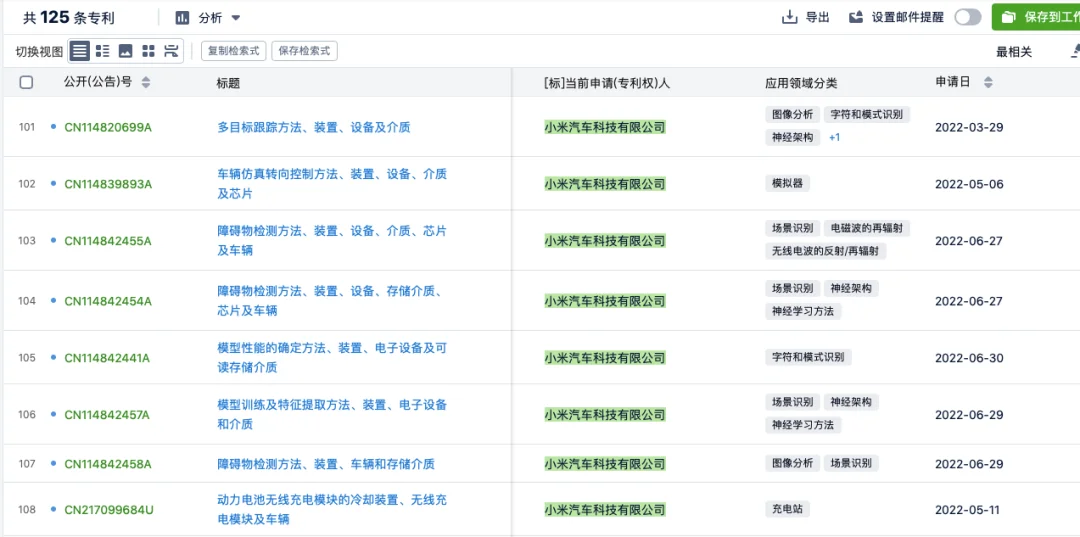Expand the 分析 dropdown arrow
1080x537 pixels.
(x=236, y=18)
